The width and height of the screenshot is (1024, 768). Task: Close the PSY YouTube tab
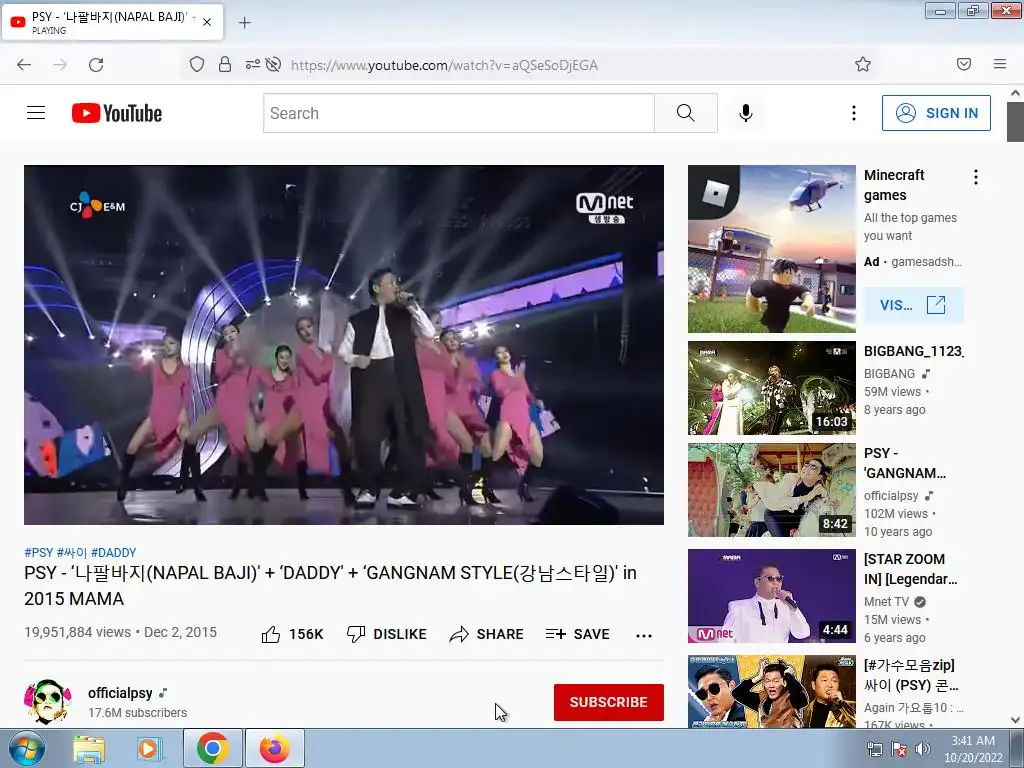(x=207, y=22)
